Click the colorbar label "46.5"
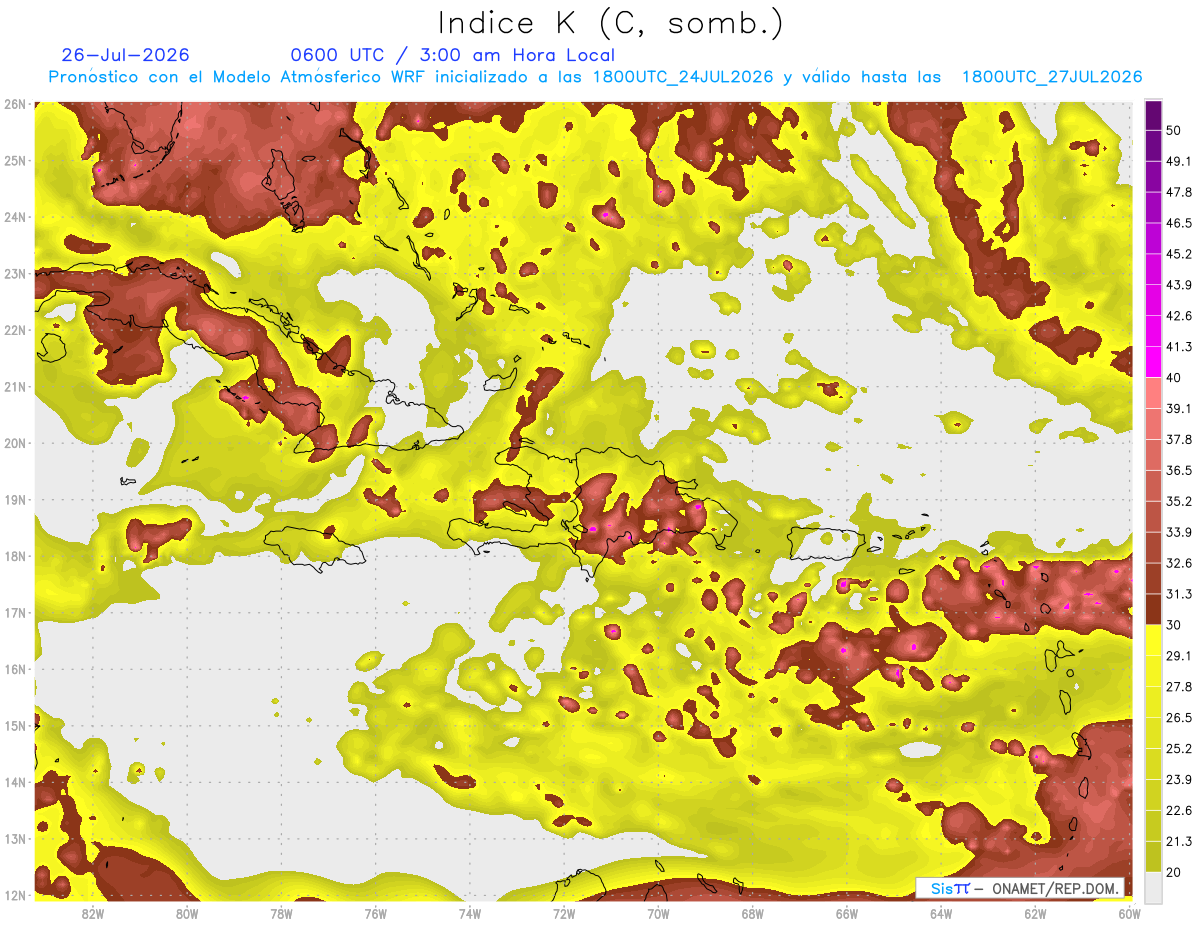The height and width of the screenshot is (927, 1200). (1179, 223)
